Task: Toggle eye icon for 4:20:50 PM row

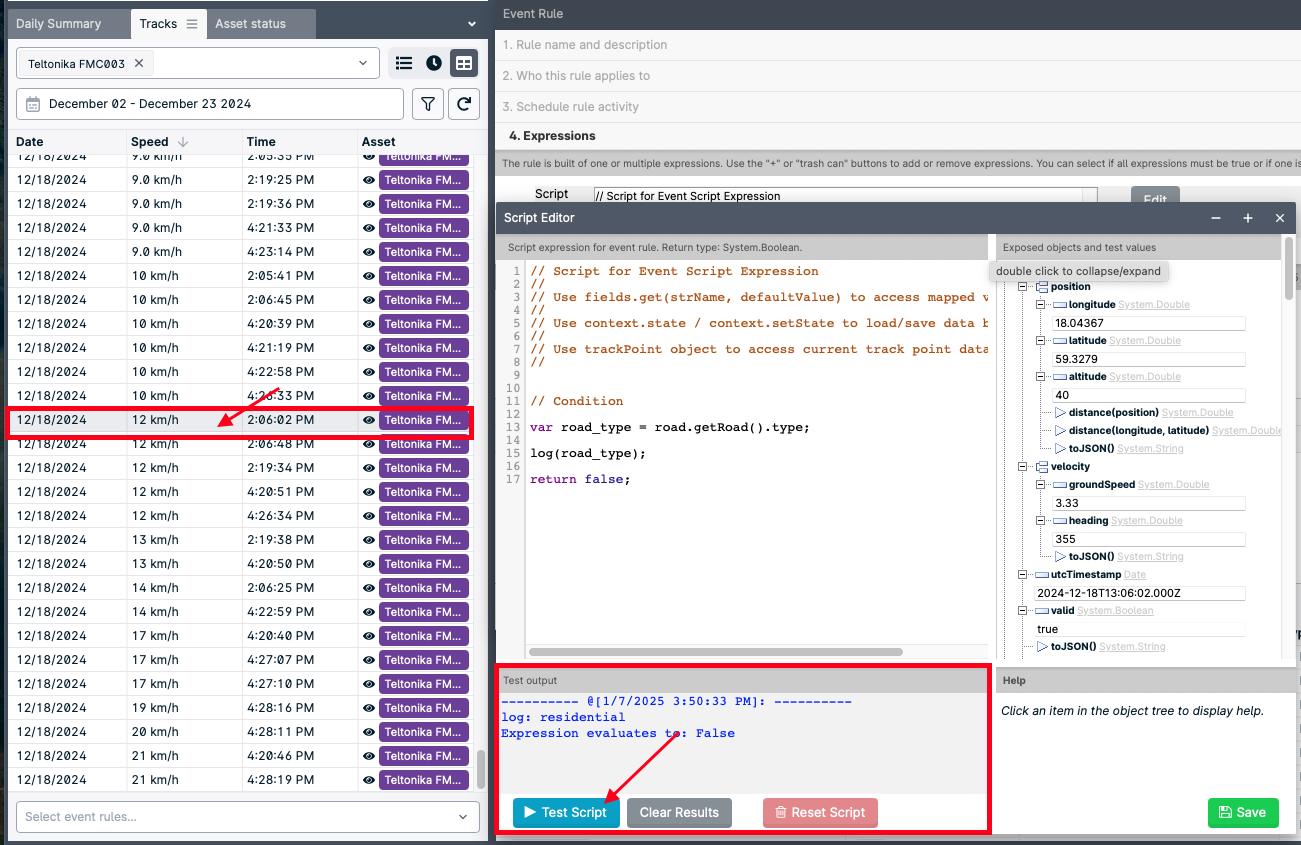Action: click(369, 564)
